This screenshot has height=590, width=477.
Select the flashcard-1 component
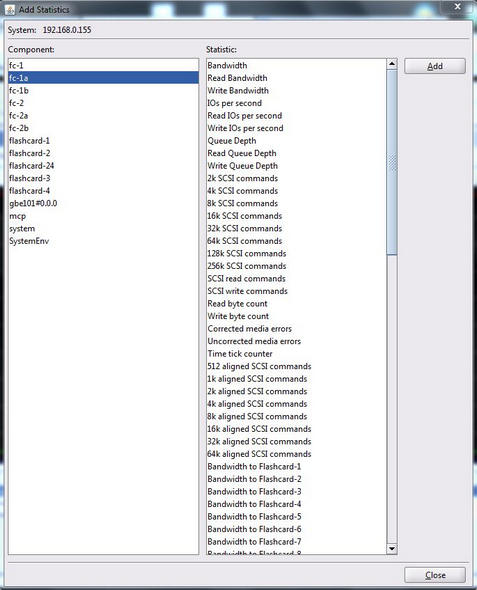(103, 140)
